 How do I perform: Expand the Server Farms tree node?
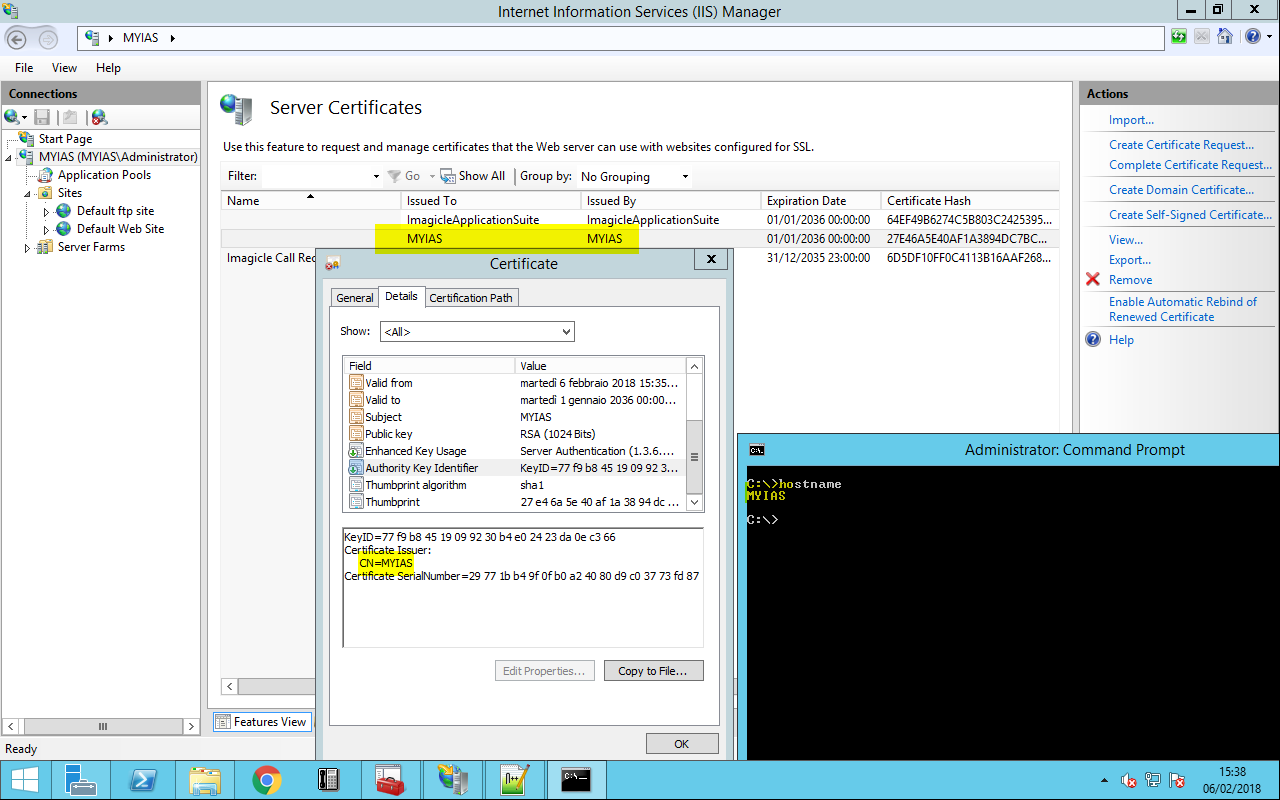27,248
